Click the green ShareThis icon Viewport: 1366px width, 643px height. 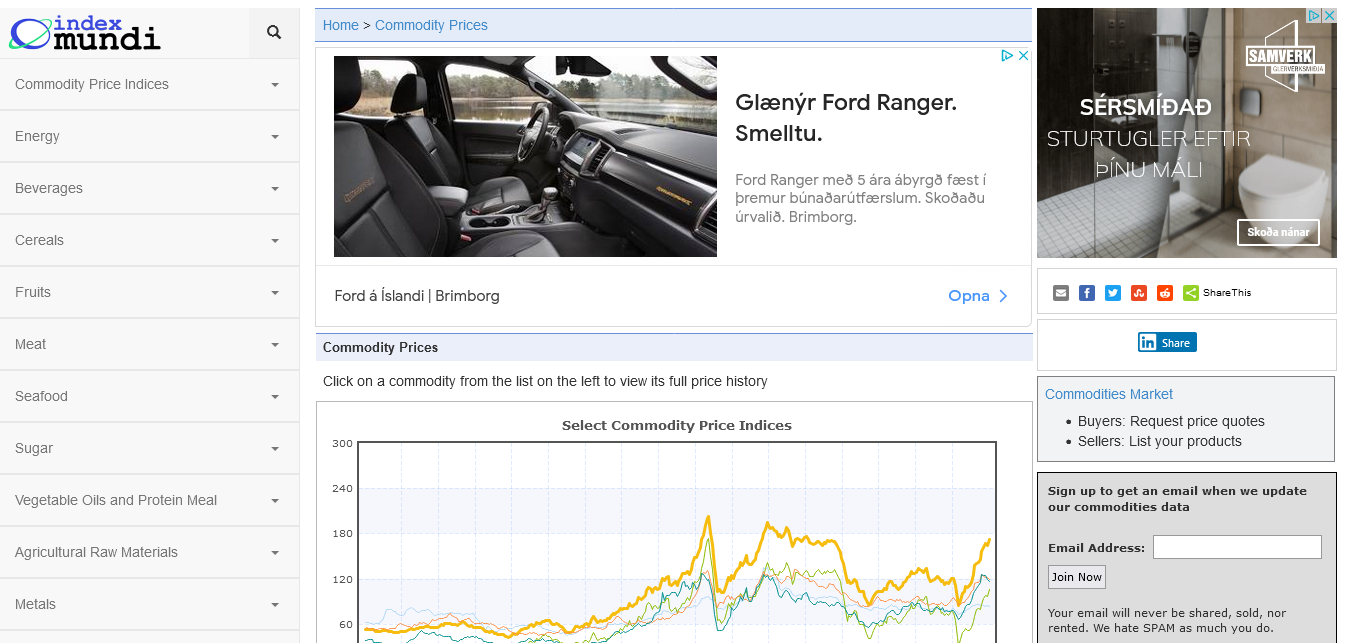(1191, 293)
